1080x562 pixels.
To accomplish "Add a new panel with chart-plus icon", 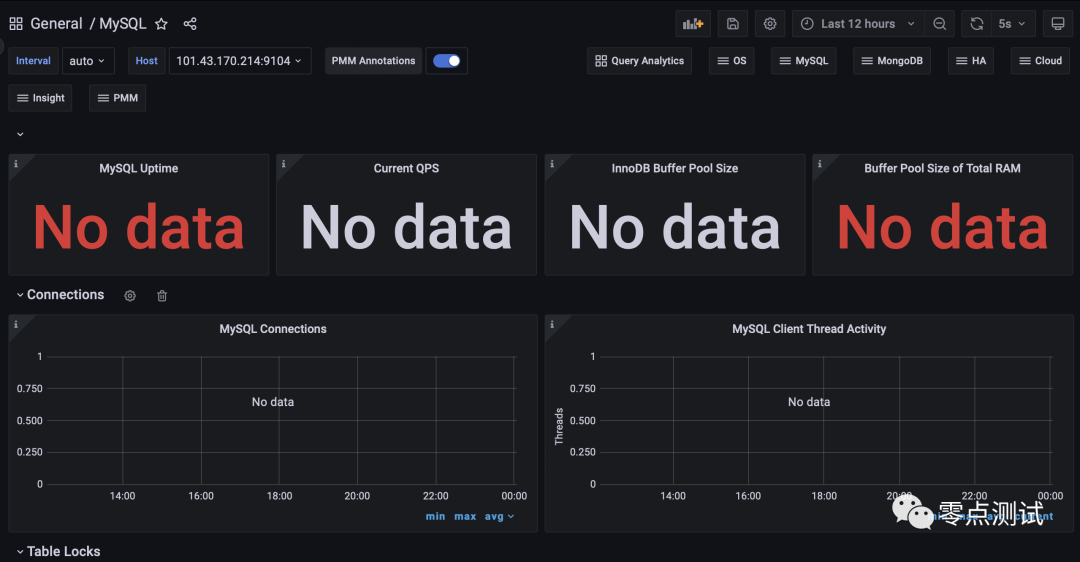I will pyautogui.click(x=693, y=24).
